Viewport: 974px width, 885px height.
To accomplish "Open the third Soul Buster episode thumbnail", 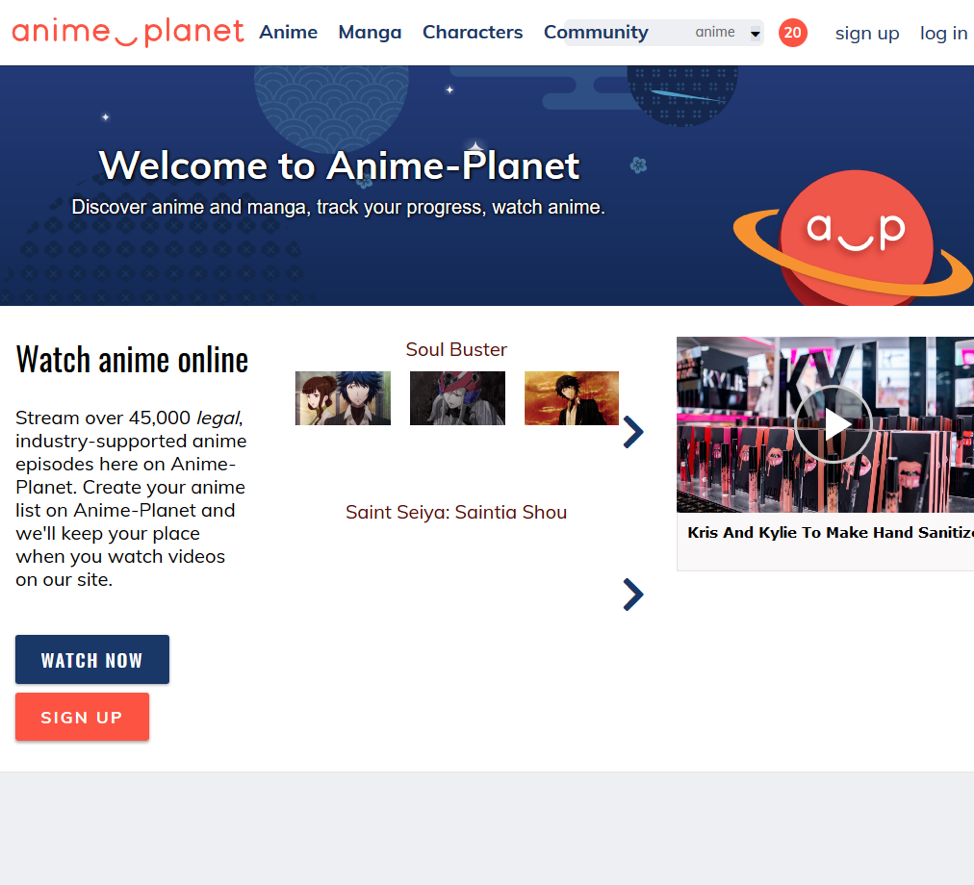I will (571, 398).
